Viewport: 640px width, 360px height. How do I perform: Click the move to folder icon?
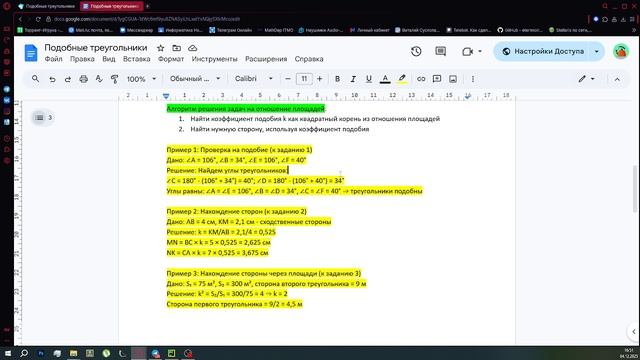tap(176, 48)
